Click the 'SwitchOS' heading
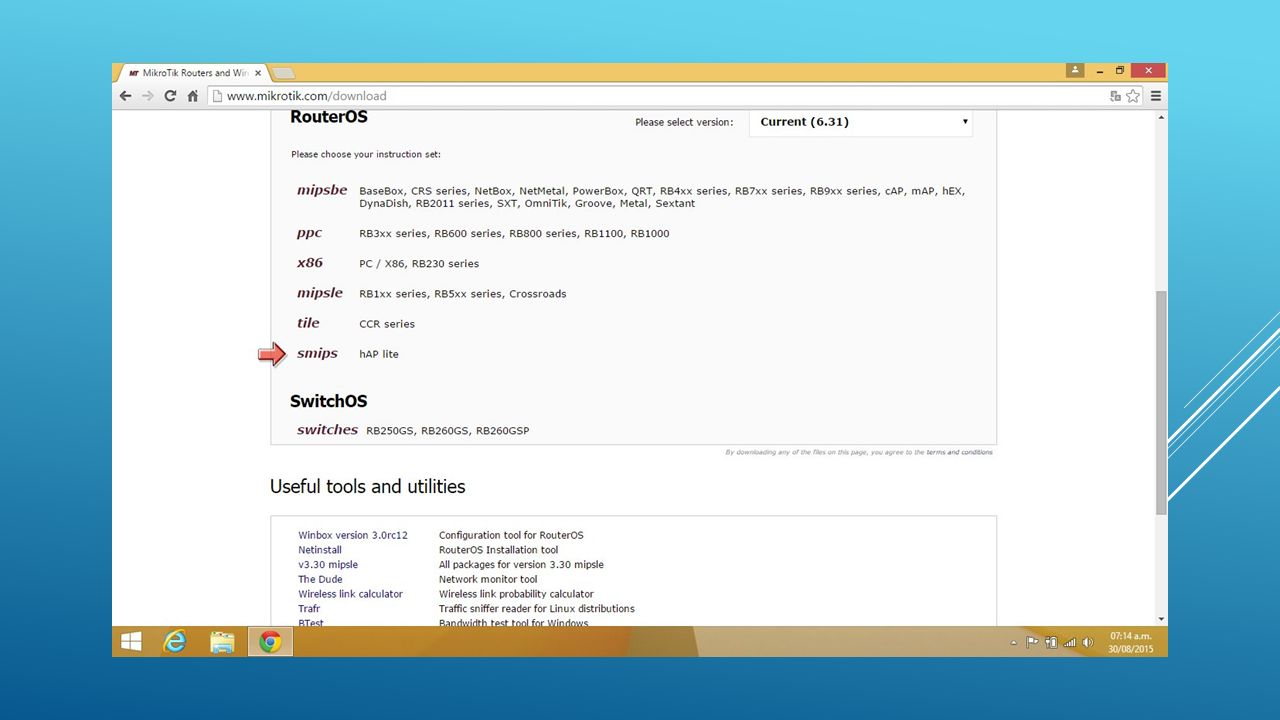This screenshot has width=1280, height=720. pyautogui.click(x=328, y=401)
